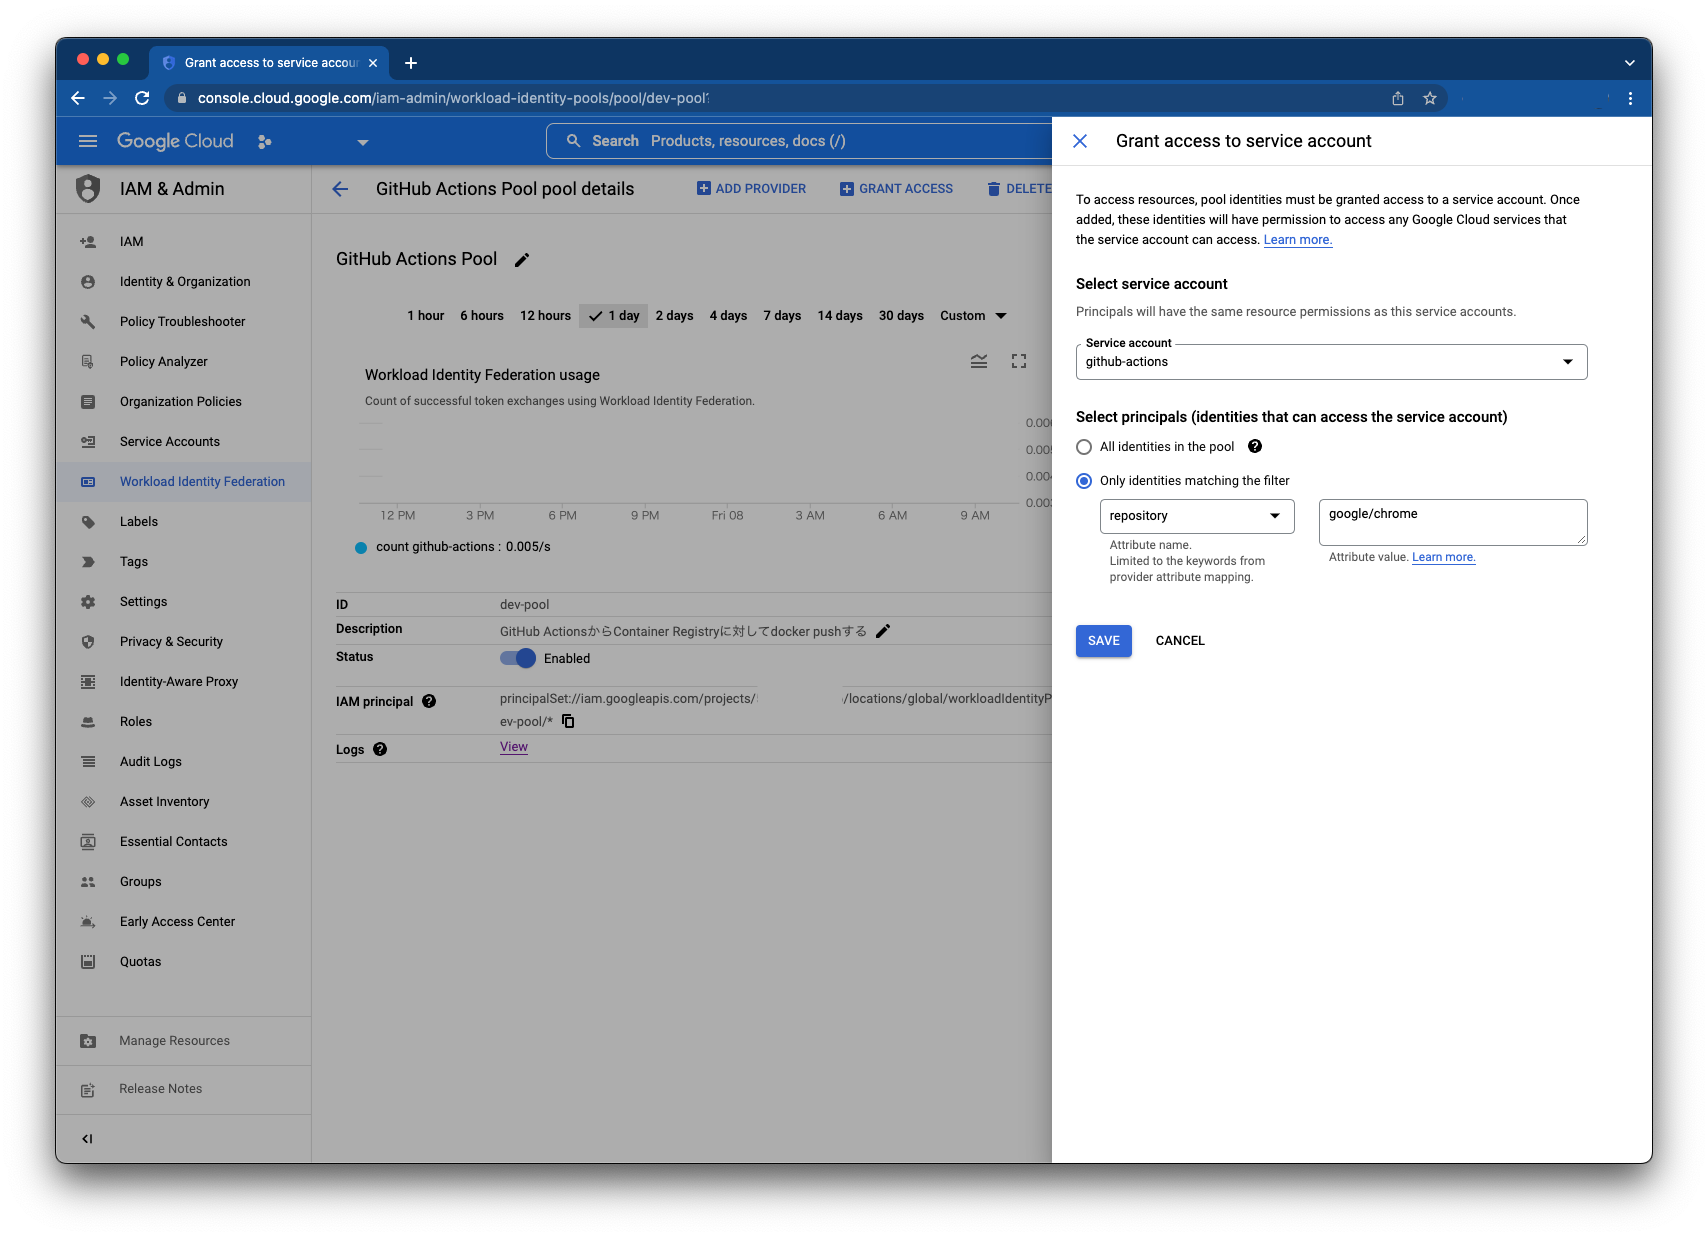Open Service Accounts in the sidebar
Image resolution: width=1708 pixels, height=1237 pixels.
(x=184, y=442)
